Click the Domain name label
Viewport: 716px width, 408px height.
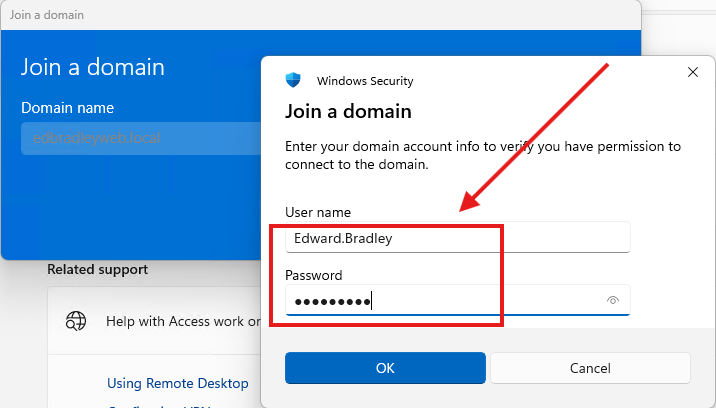click(68, 108)
